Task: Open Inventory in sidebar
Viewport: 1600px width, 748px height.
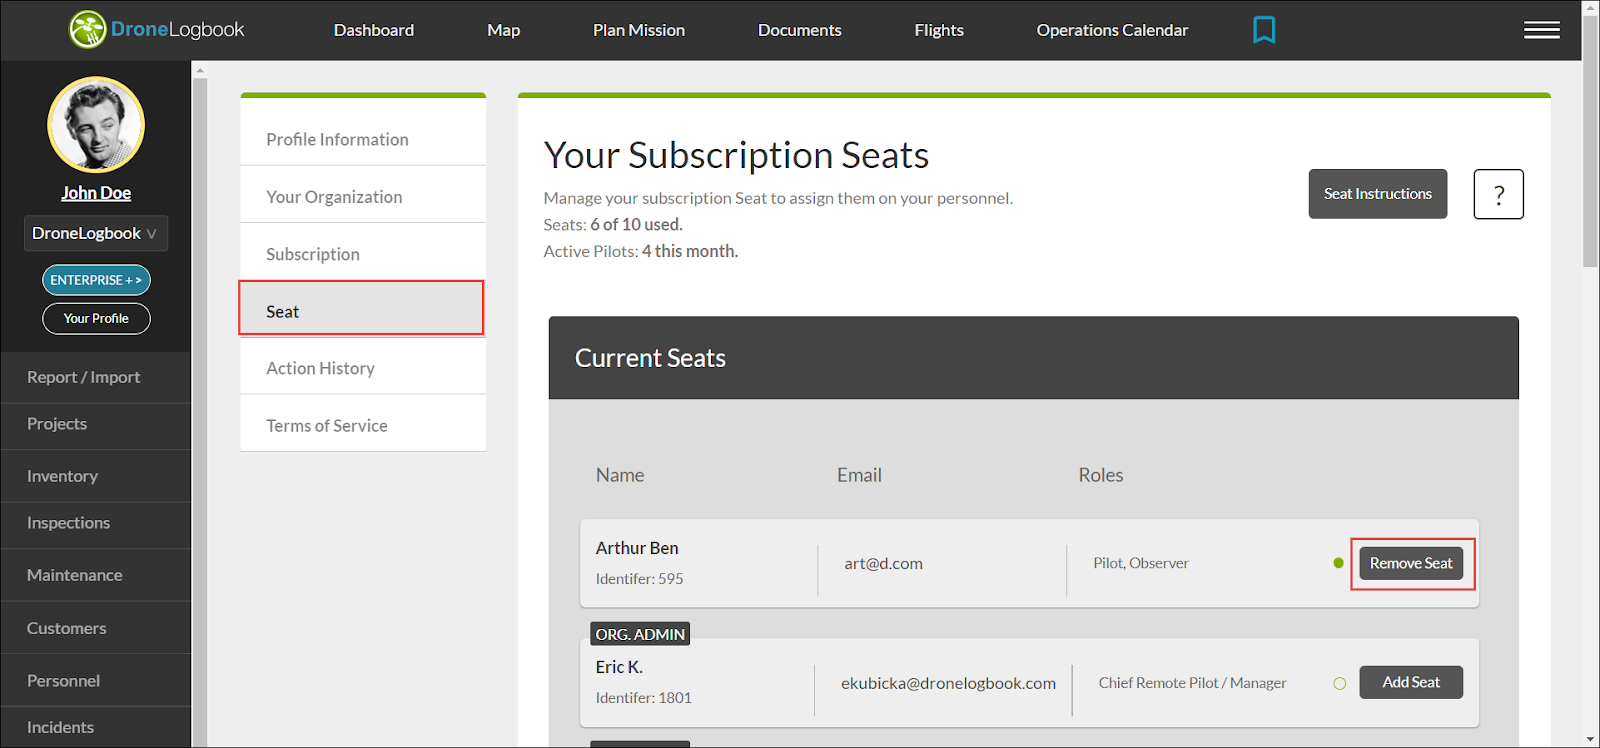Action: 96,476
